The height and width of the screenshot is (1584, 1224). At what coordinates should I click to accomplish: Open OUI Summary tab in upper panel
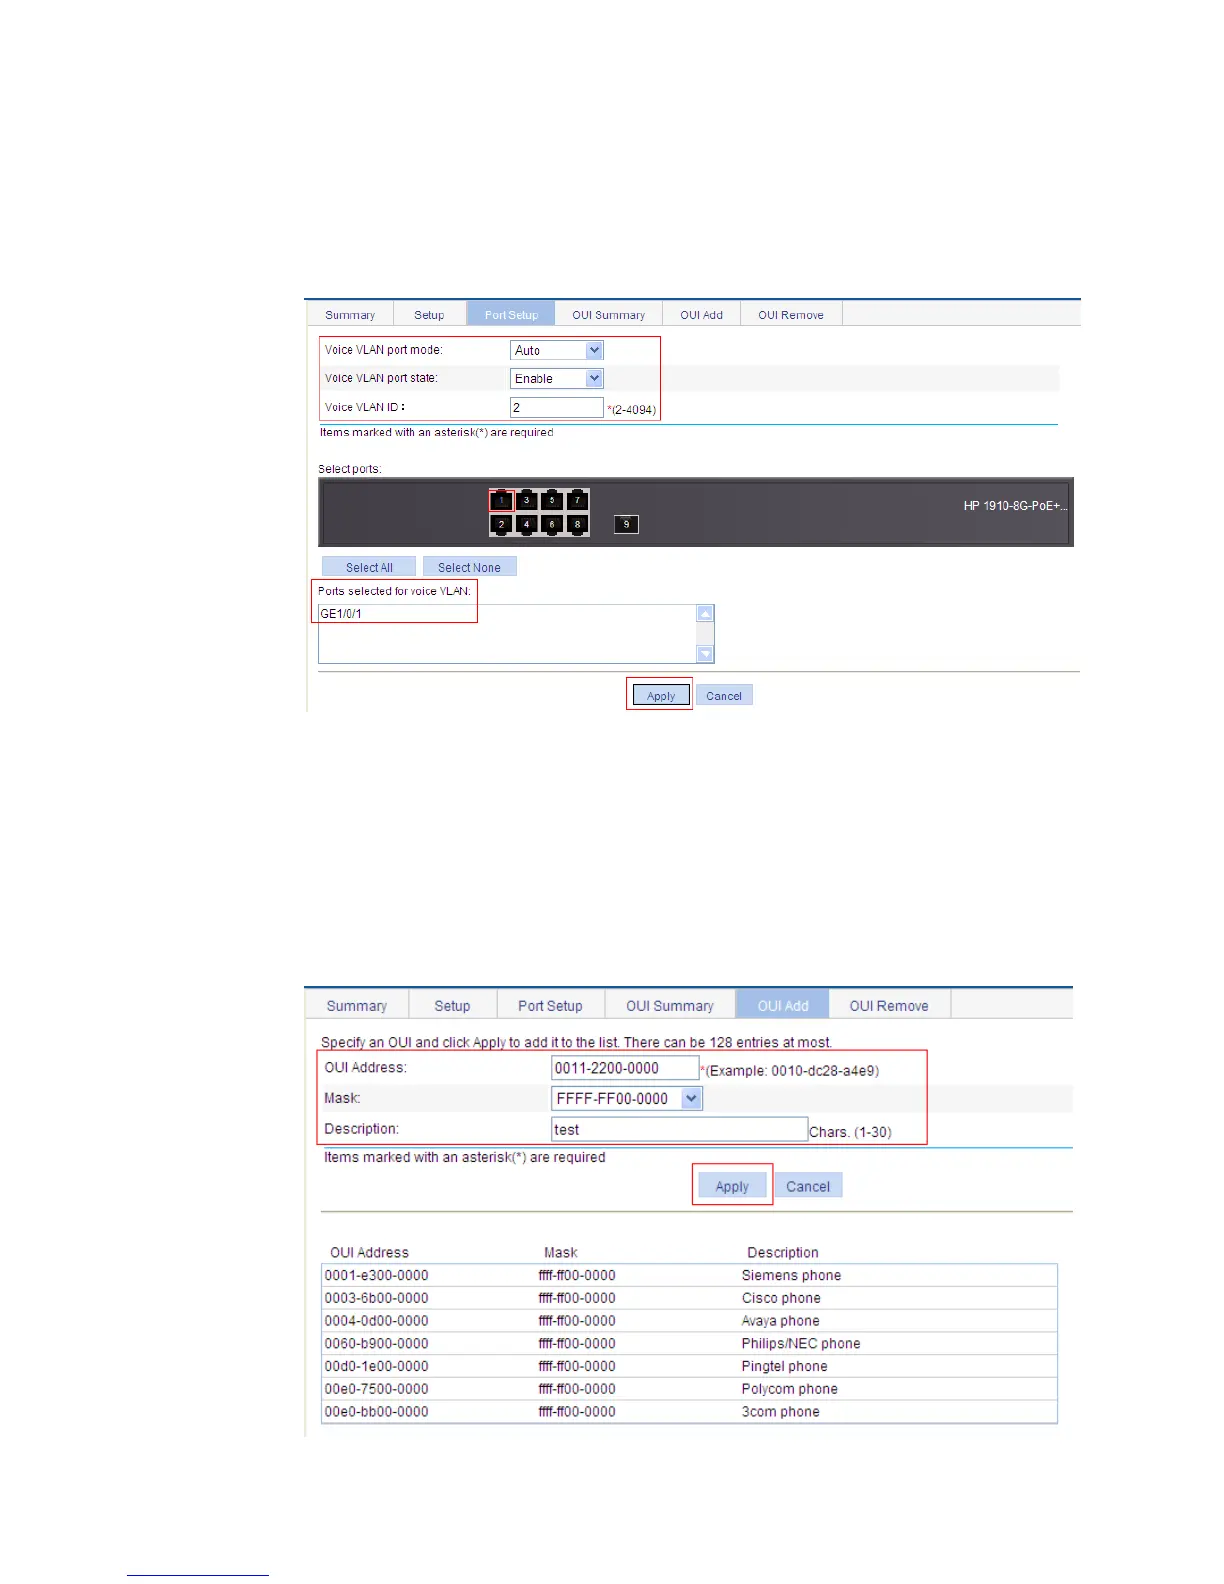(608, 314)
